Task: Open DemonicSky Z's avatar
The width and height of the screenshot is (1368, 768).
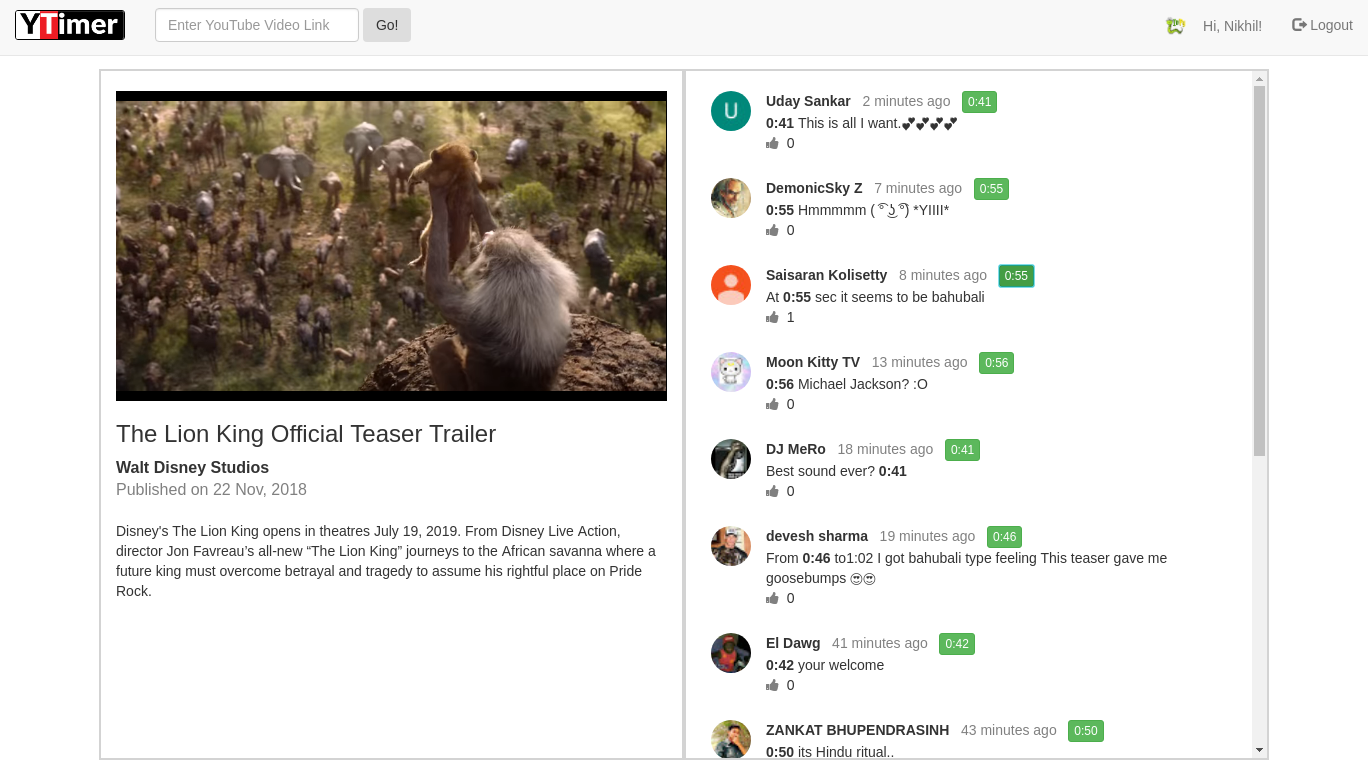Action: point(731,198)
